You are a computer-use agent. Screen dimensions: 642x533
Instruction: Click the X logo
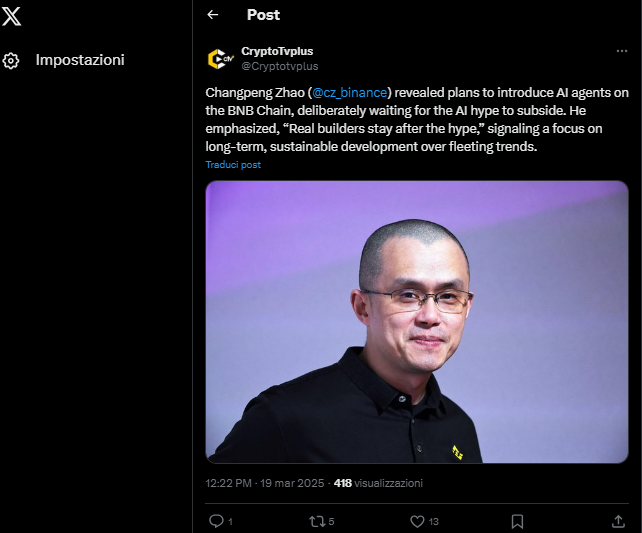click(x=12, y=16)
